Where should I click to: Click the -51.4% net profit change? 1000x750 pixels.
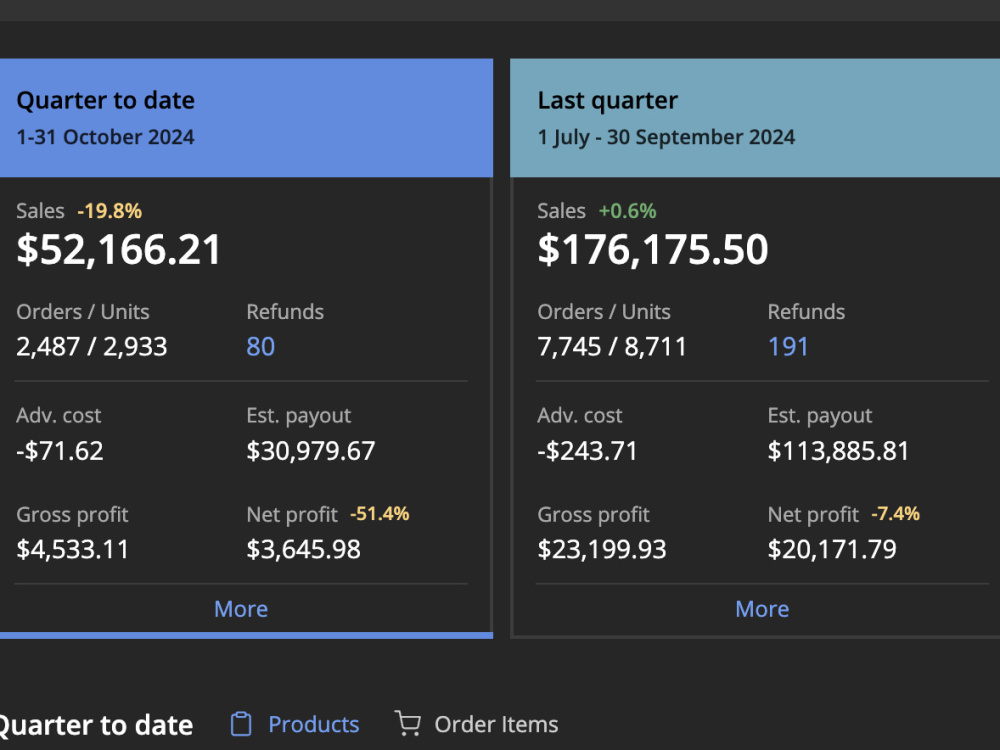[x=379, y=514]
